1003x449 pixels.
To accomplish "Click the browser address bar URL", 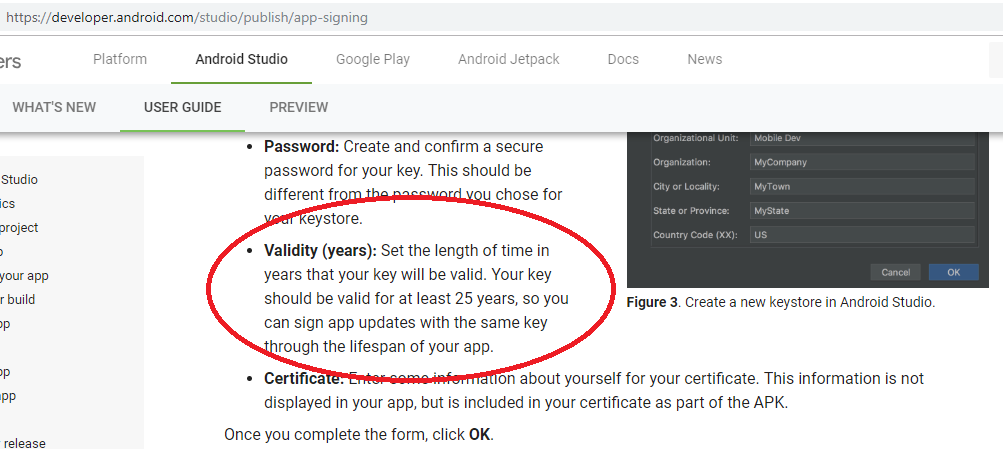I will point(187,18).
